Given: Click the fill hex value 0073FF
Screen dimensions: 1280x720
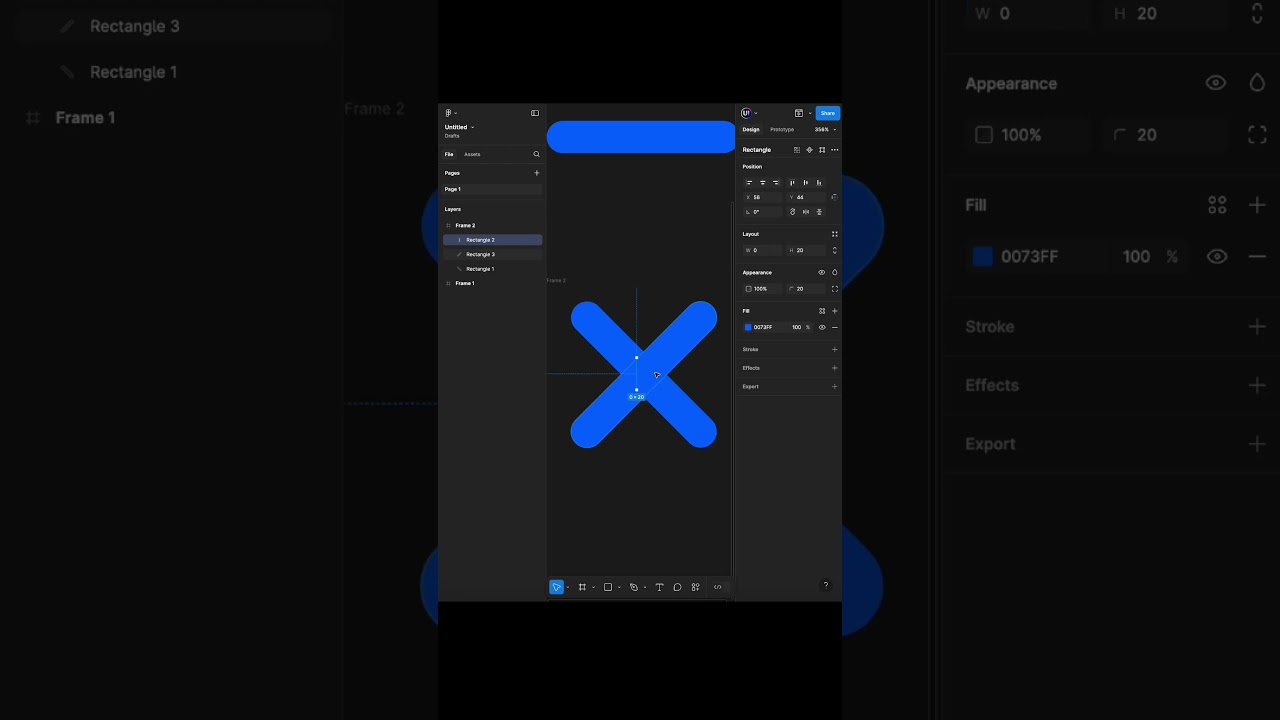Looking at the screenshot, I should (763, 327).
